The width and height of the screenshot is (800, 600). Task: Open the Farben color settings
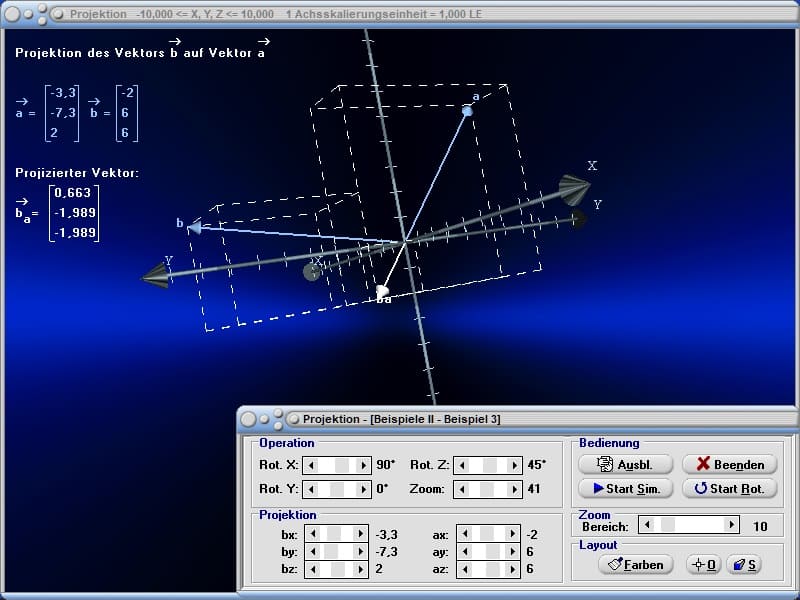[x=636, y=564]
